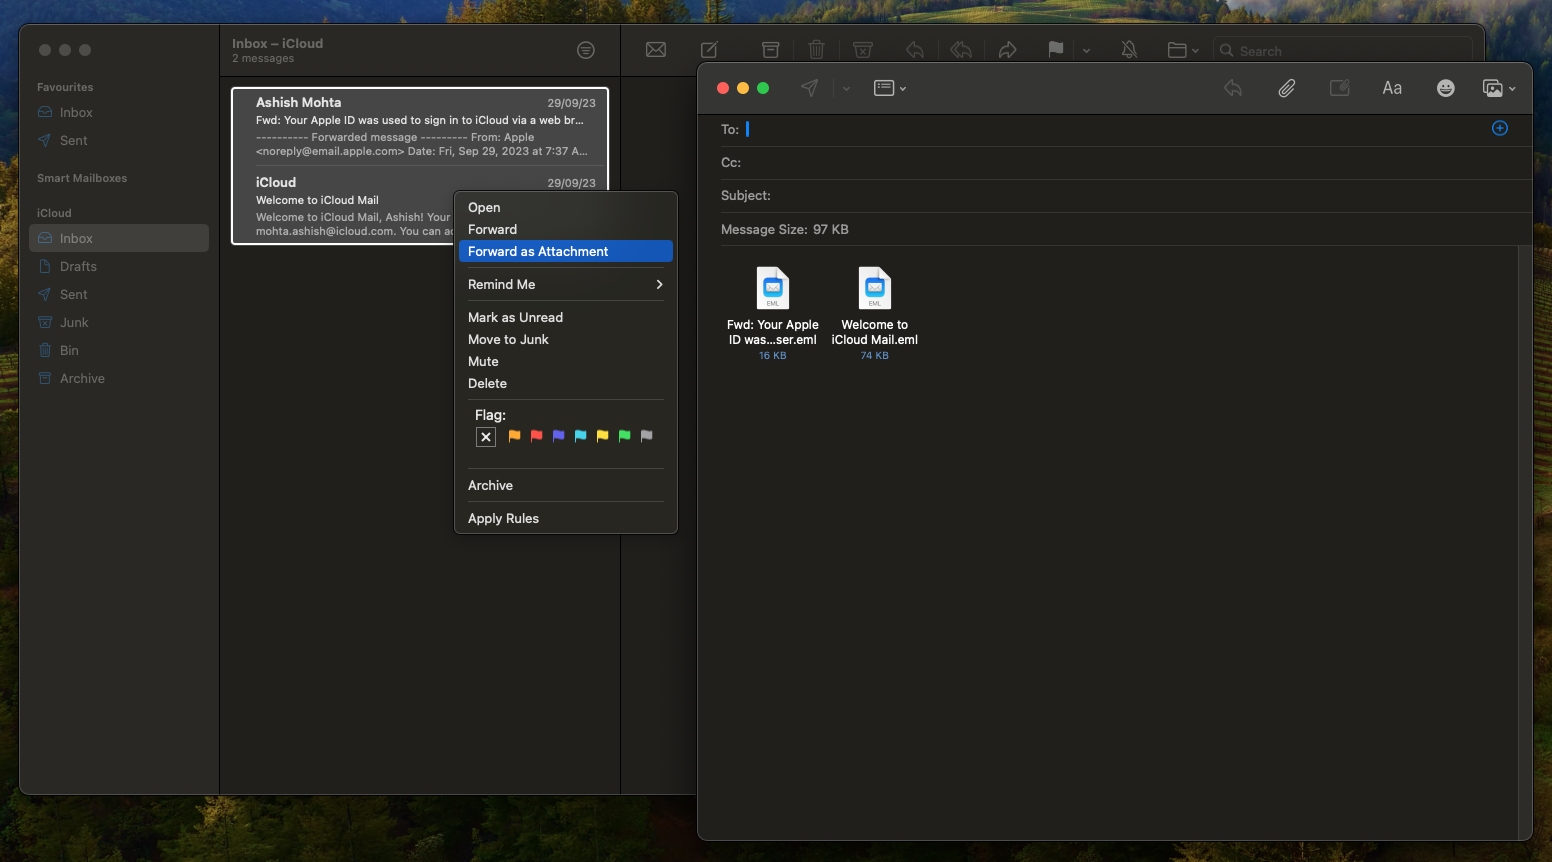The width and height of the screenshot is (1552, 862).
Task: Clear the flag using the X box
Action: 486,437
